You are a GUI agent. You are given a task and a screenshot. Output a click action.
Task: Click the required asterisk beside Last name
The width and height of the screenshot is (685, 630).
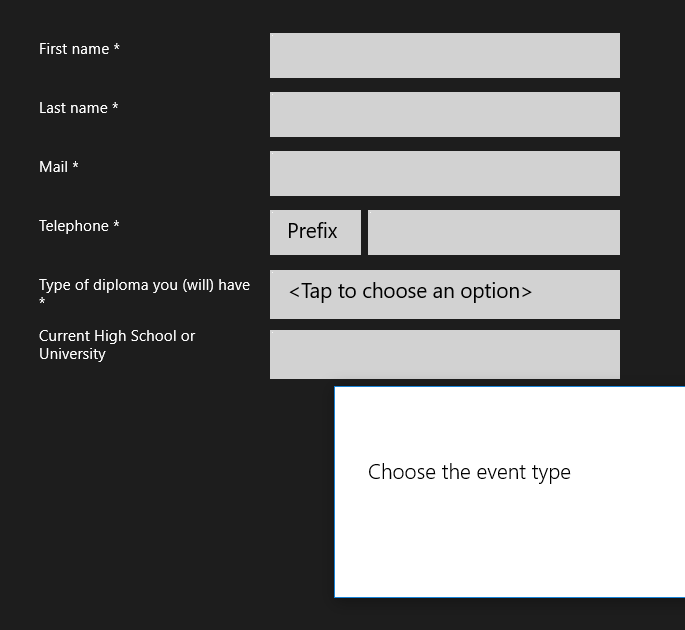click(x=115, y=107)
